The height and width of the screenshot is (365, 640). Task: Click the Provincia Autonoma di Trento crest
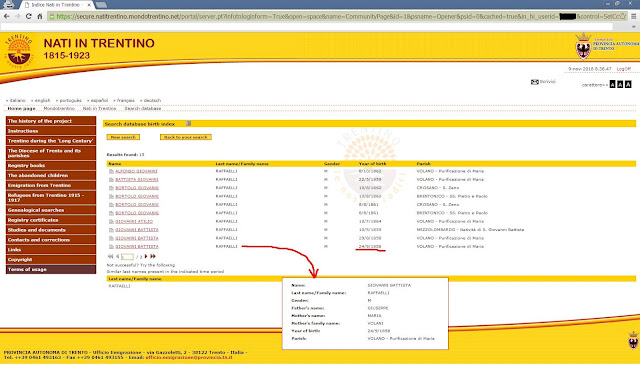(x=583, y=47)
